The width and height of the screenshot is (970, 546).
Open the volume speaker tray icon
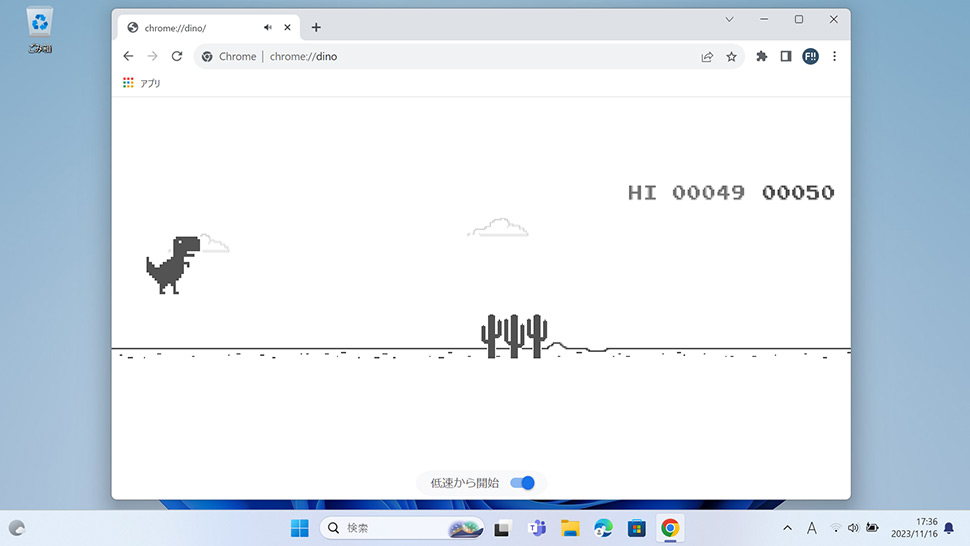pos(854,528)
